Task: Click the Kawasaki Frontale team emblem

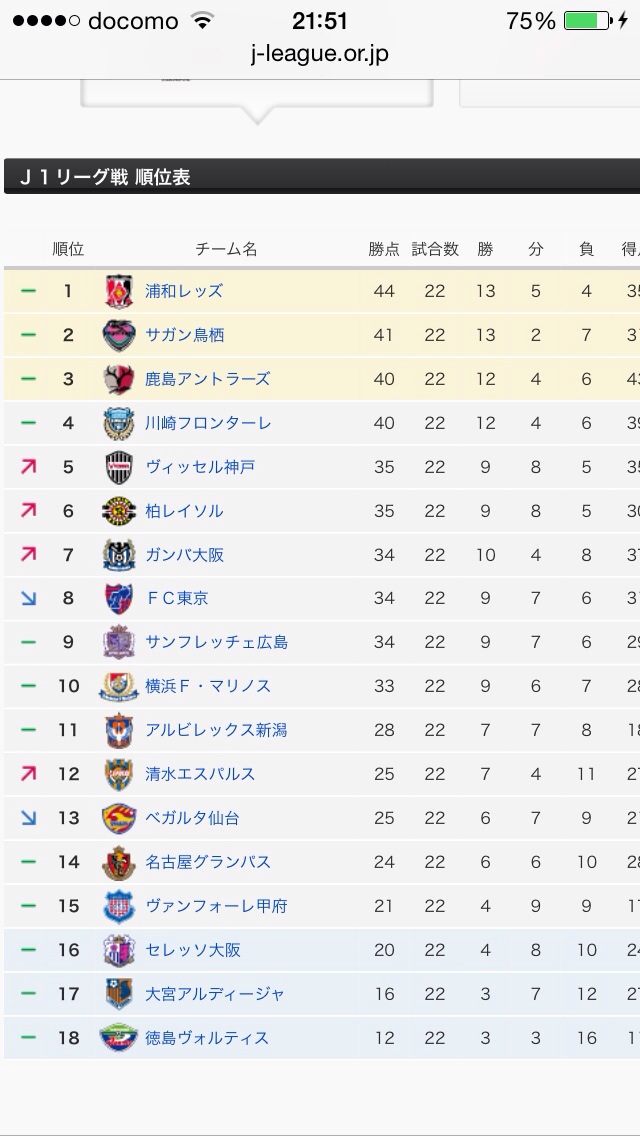Action: [119, 423]
